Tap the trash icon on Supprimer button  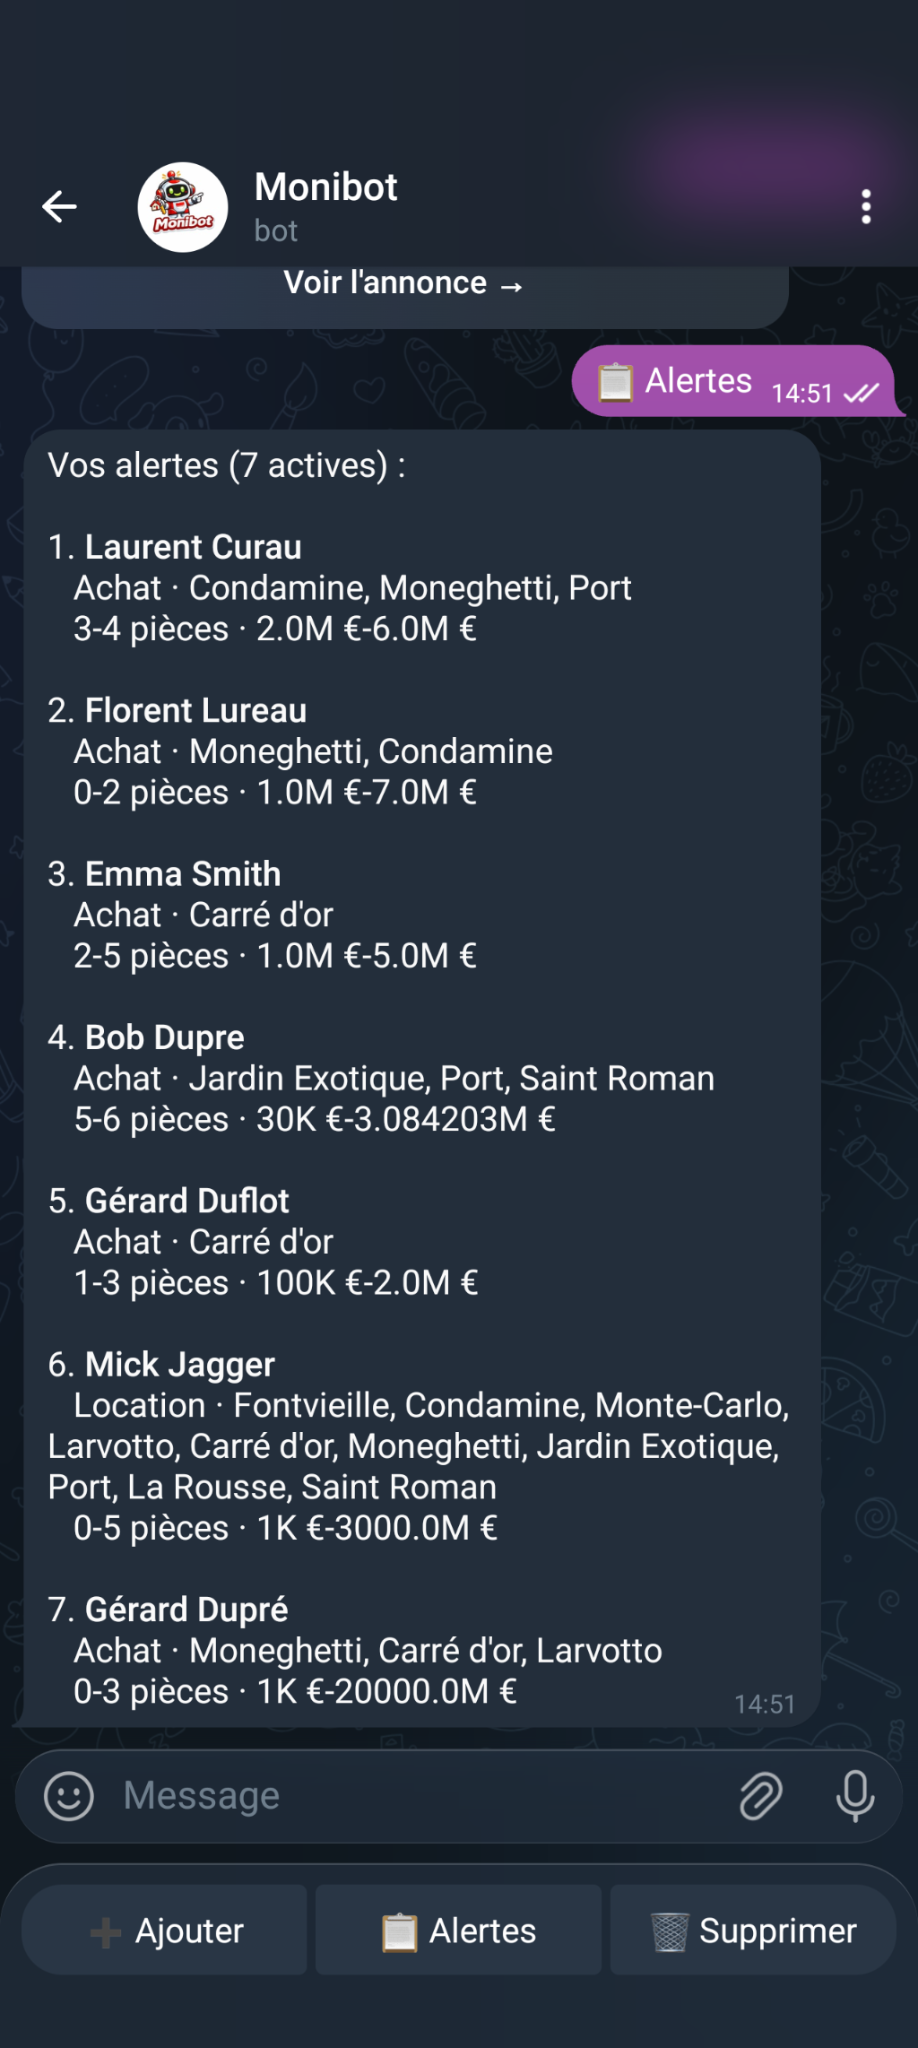[669, 1931]
